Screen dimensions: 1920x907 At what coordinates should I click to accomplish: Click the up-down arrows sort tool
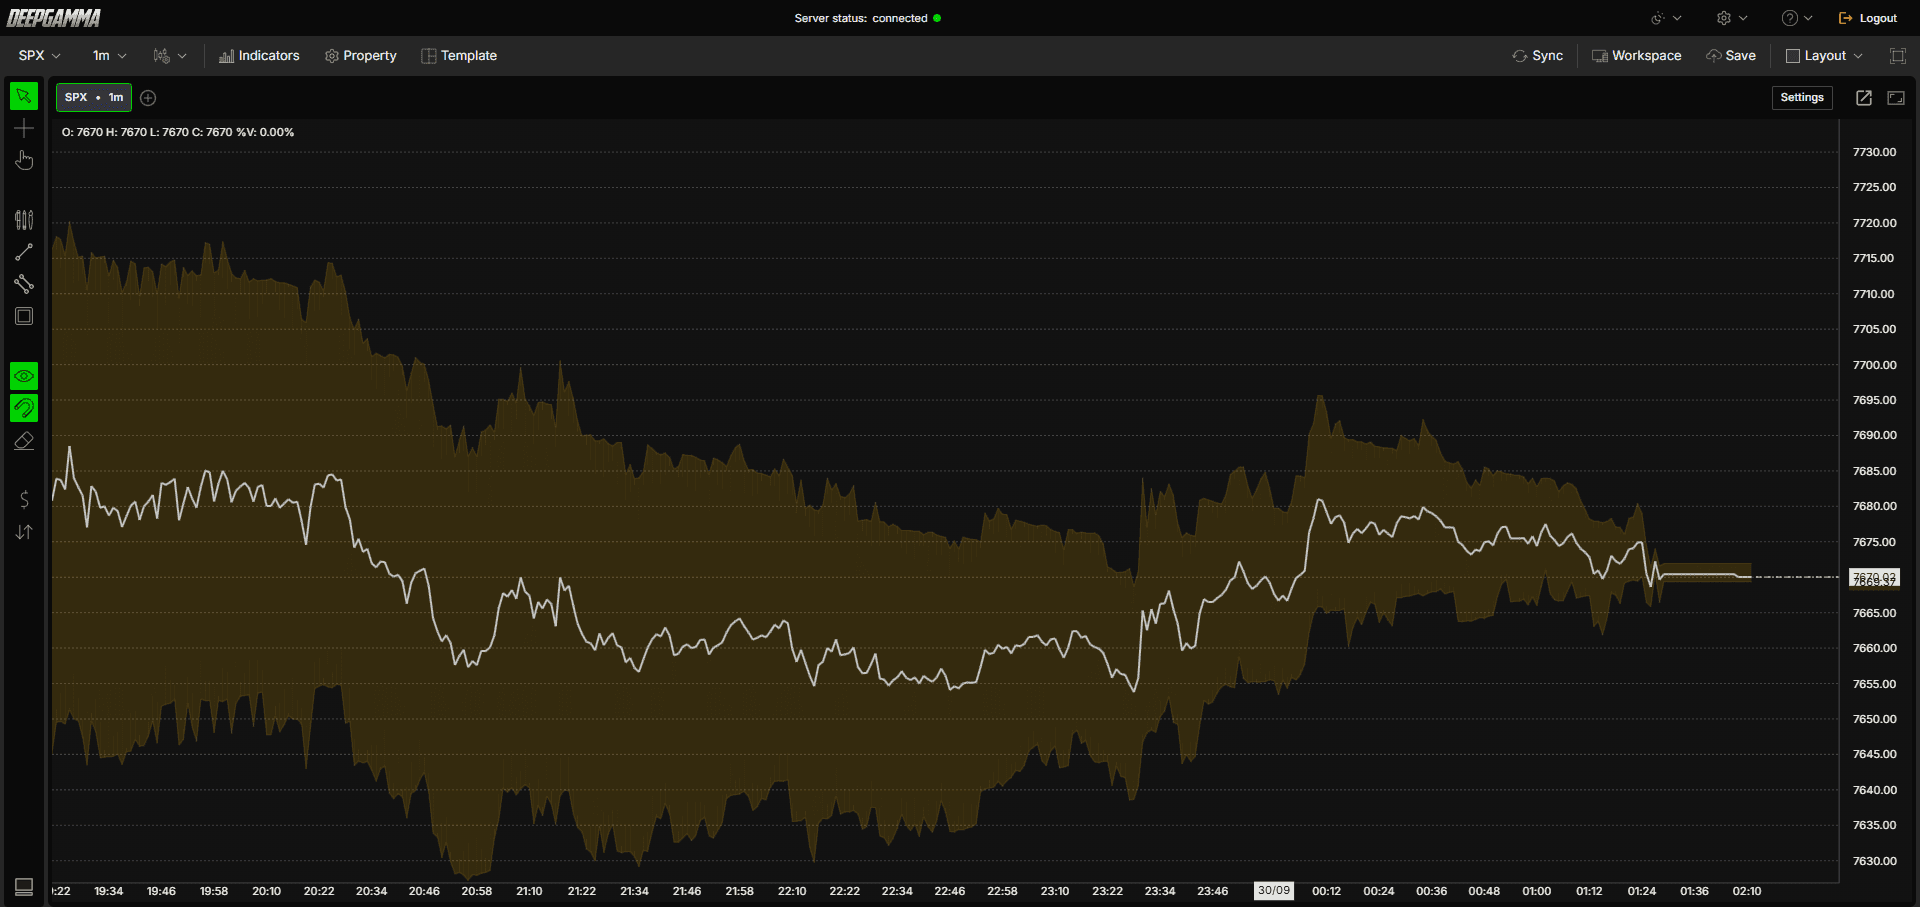point(24,532)
